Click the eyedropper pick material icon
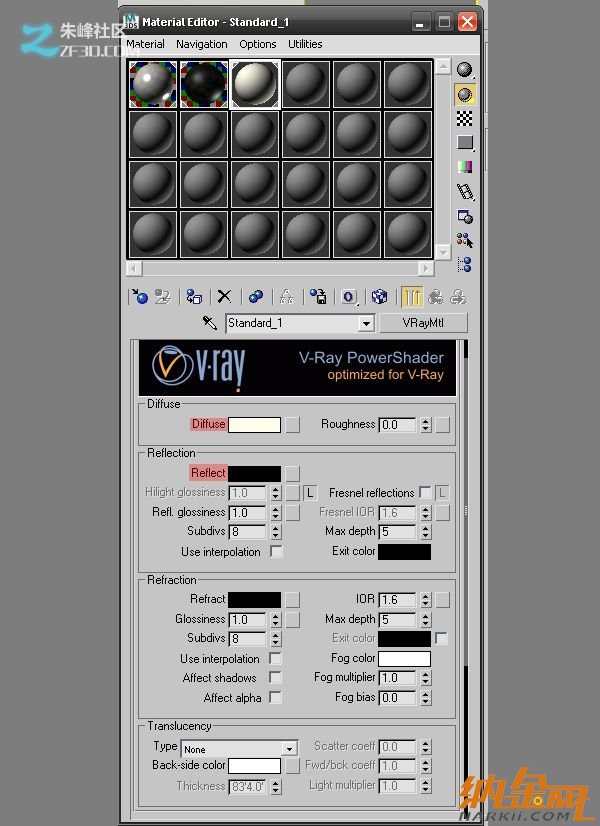Screen dimensions: 600x826 (x=210, y=322)
